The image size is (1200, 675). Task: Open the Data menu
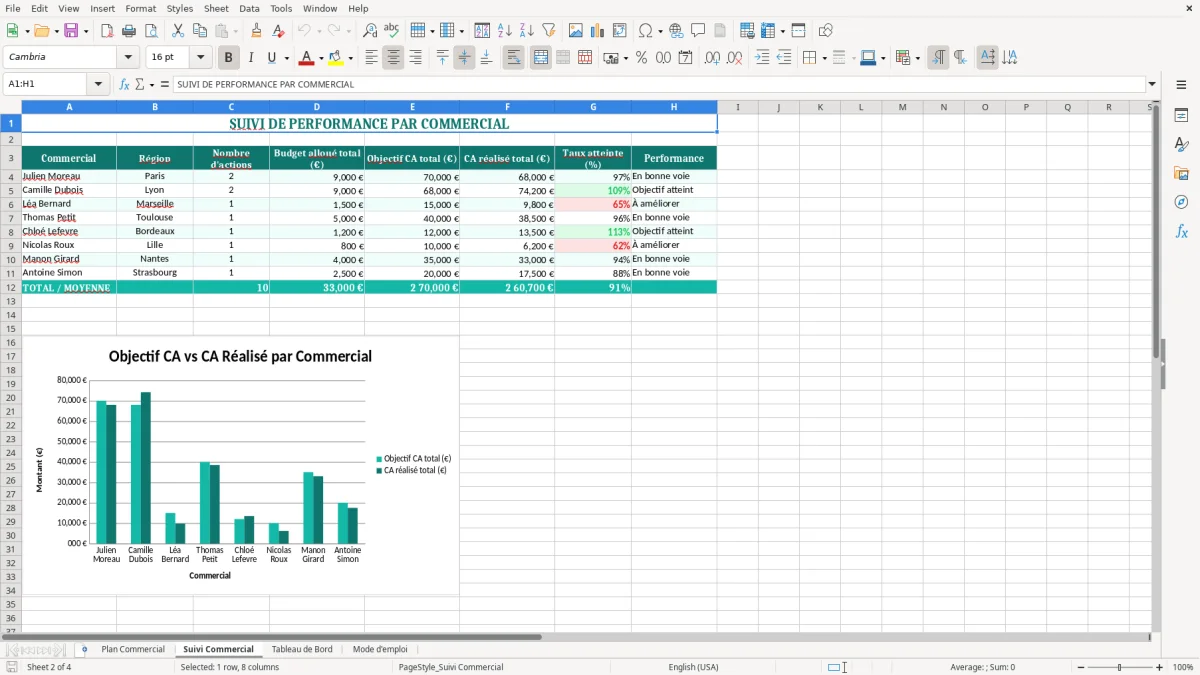pyautogui.click(x=249, y=8)
